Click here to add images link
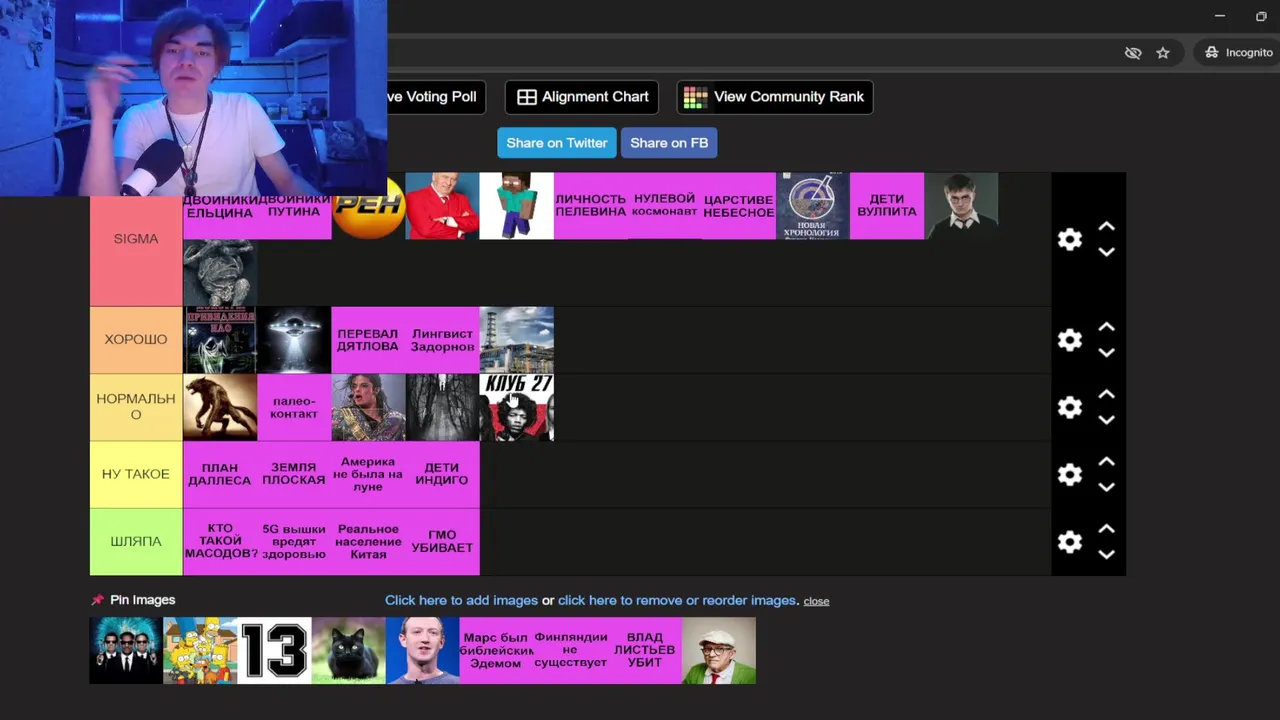The image size is (1280, 720). point(461,600)
